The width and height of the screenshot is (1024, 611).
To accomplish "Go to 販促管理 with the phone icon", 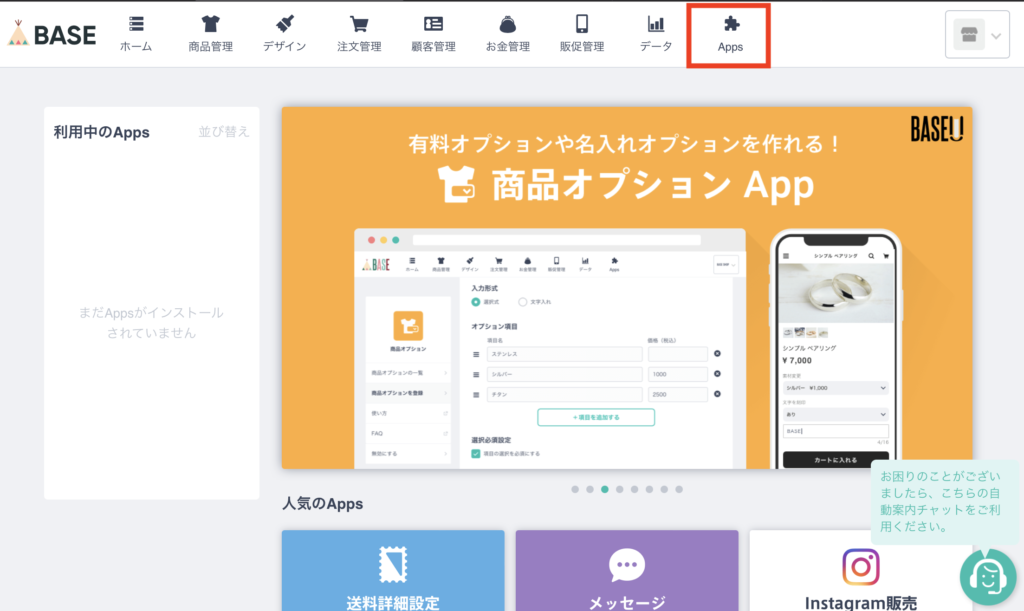I will pos(582,34).
